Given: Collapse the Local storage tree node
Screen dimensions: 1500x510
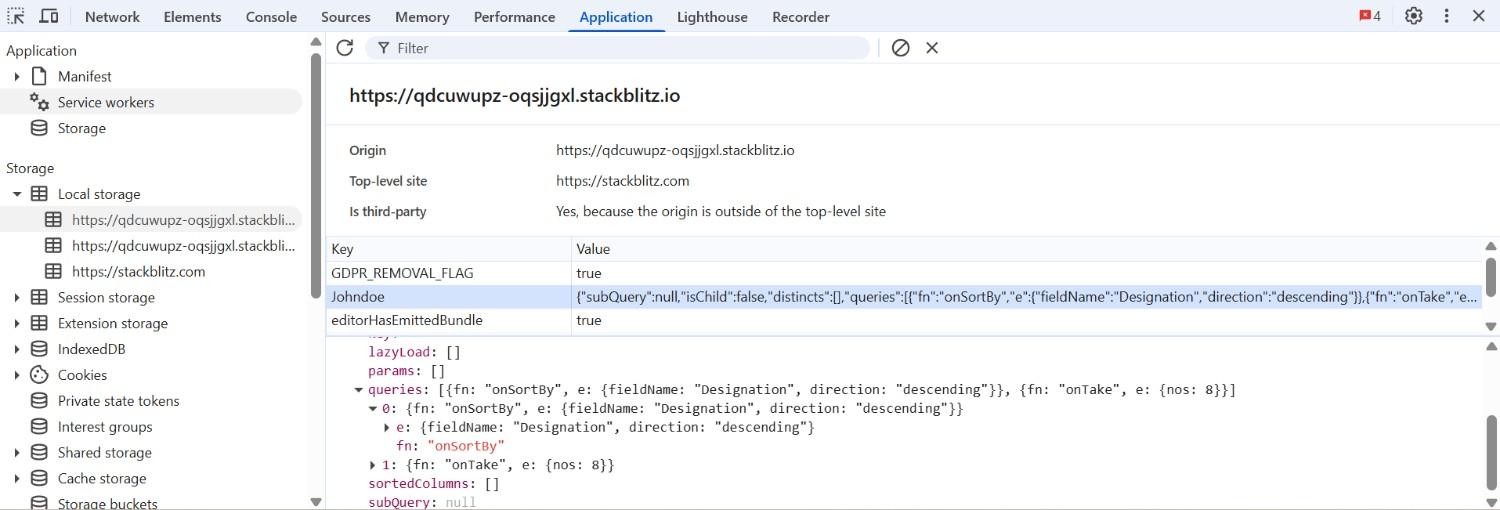Looking at the screenshot, I should [x=17, y=194].
